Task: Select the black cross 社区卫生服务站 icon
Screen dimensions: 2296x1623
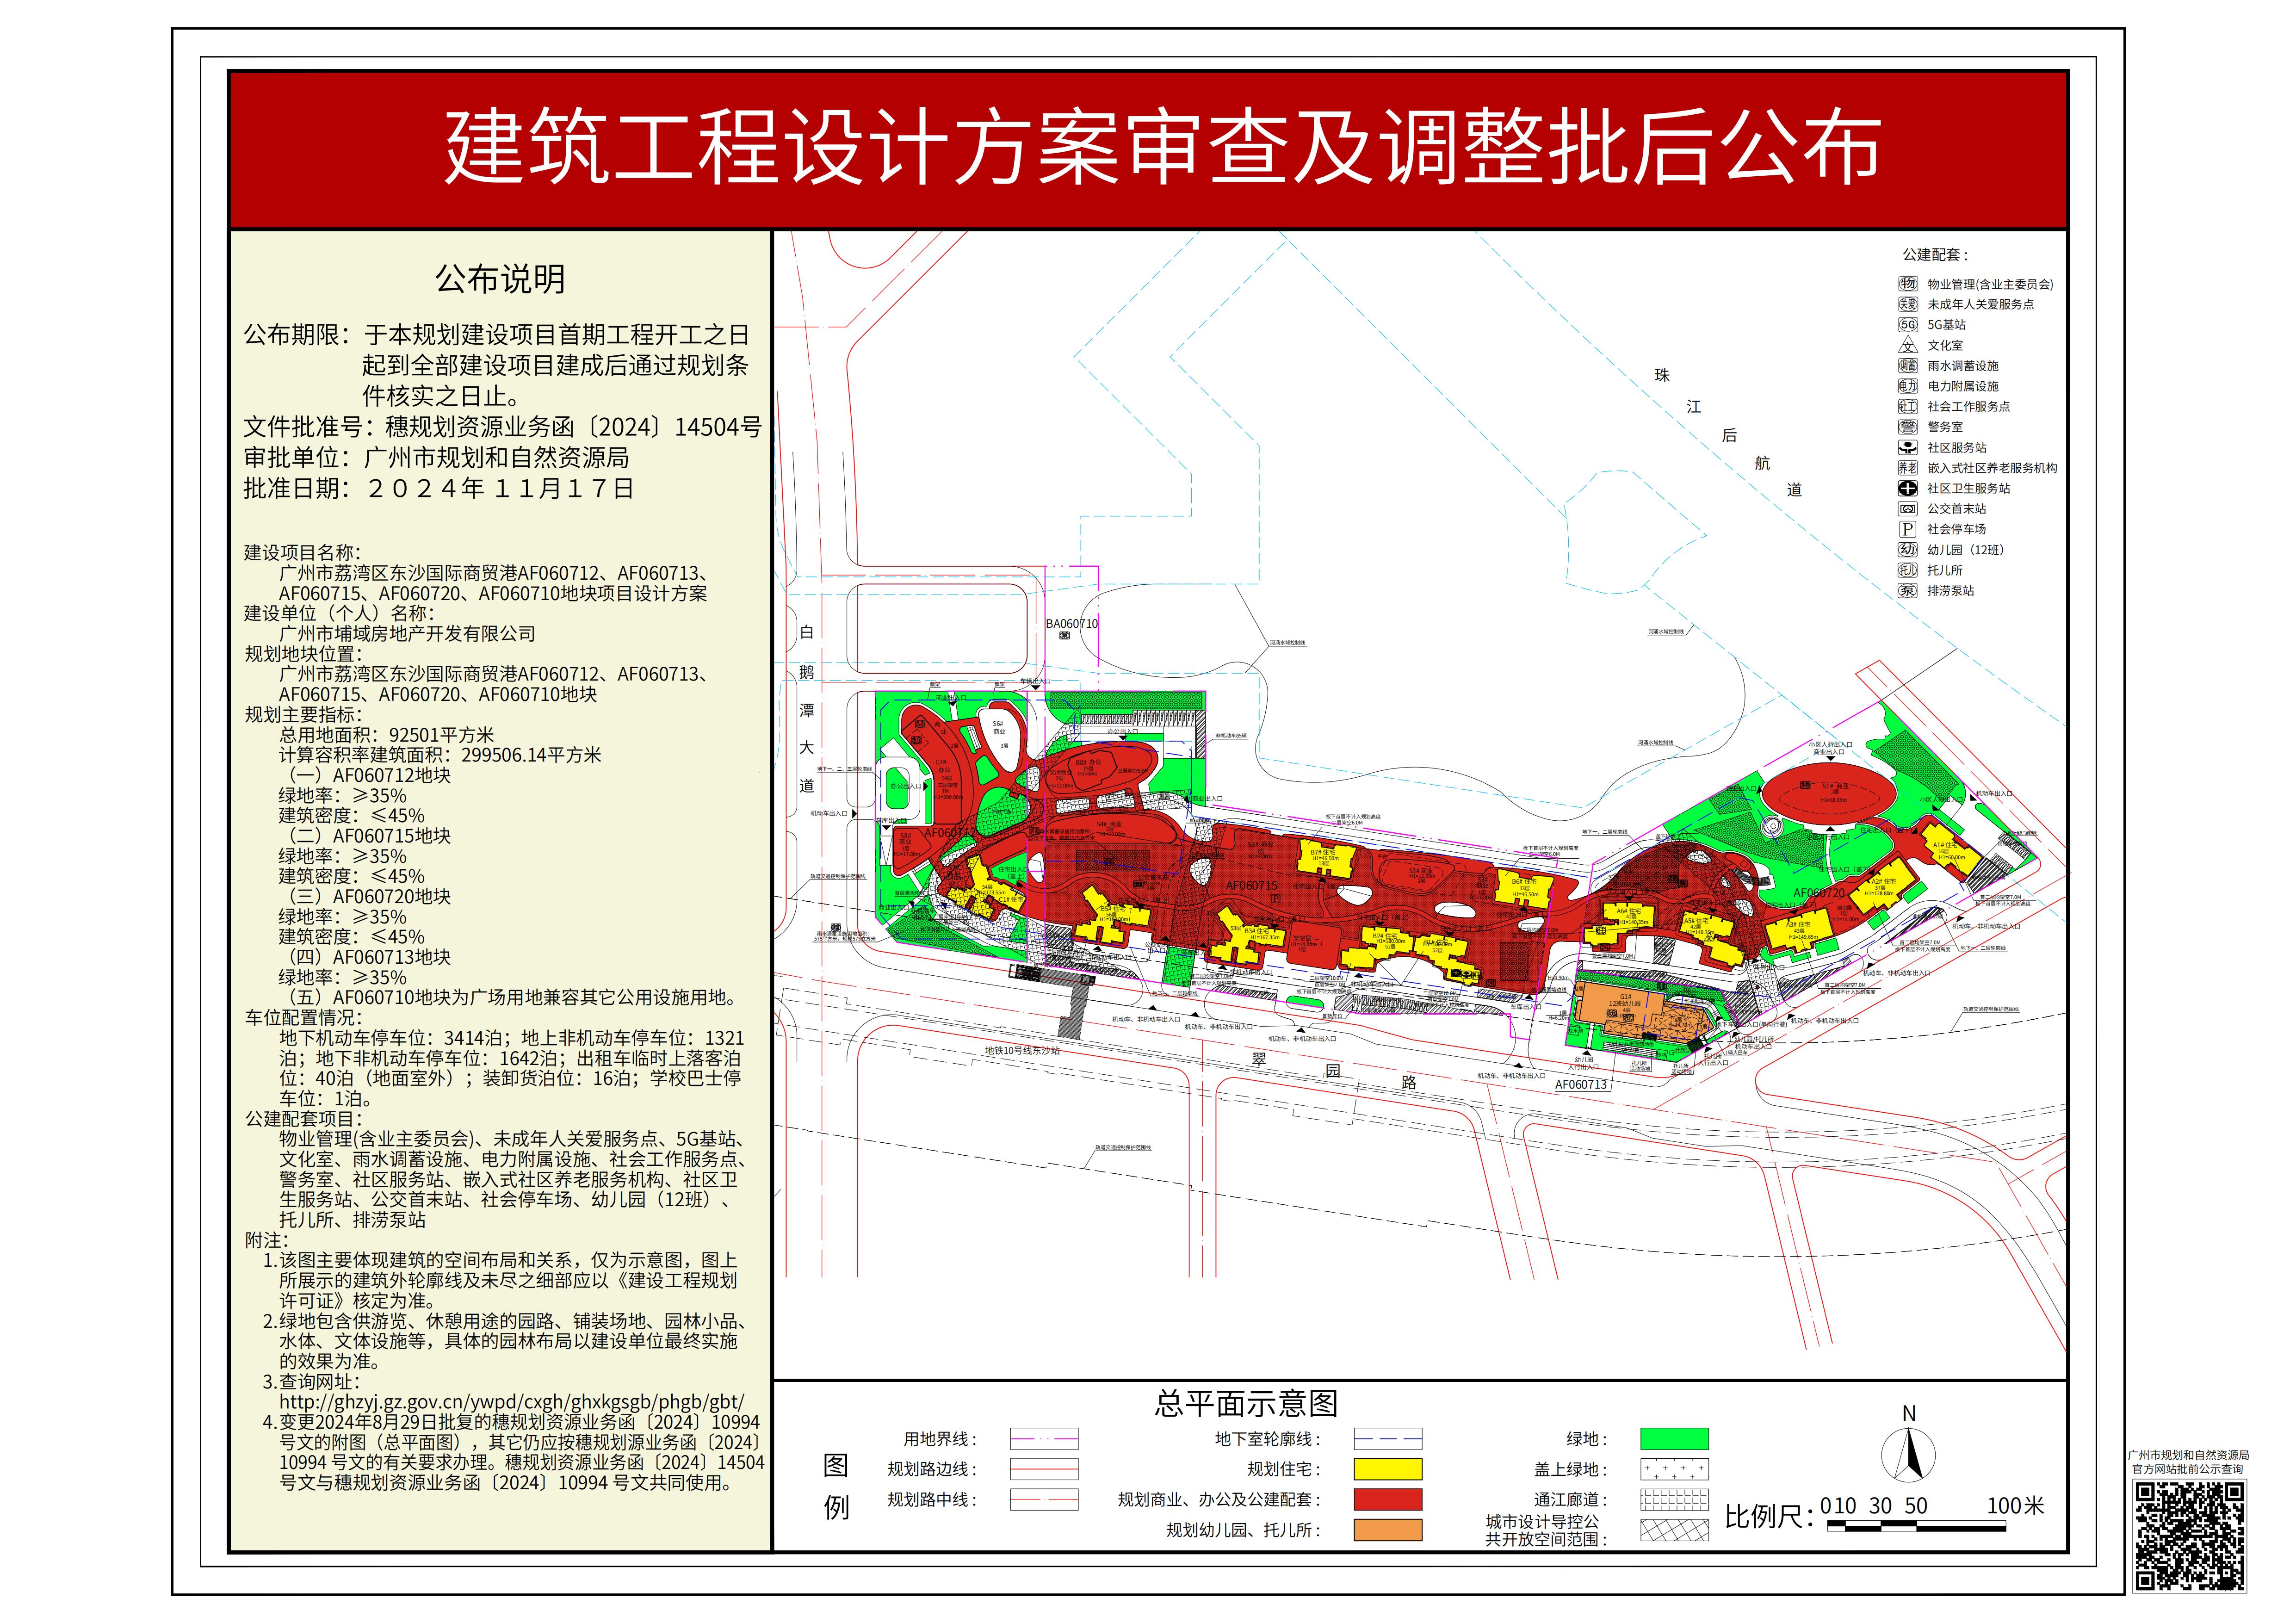Action: (x=1908, y=489)
